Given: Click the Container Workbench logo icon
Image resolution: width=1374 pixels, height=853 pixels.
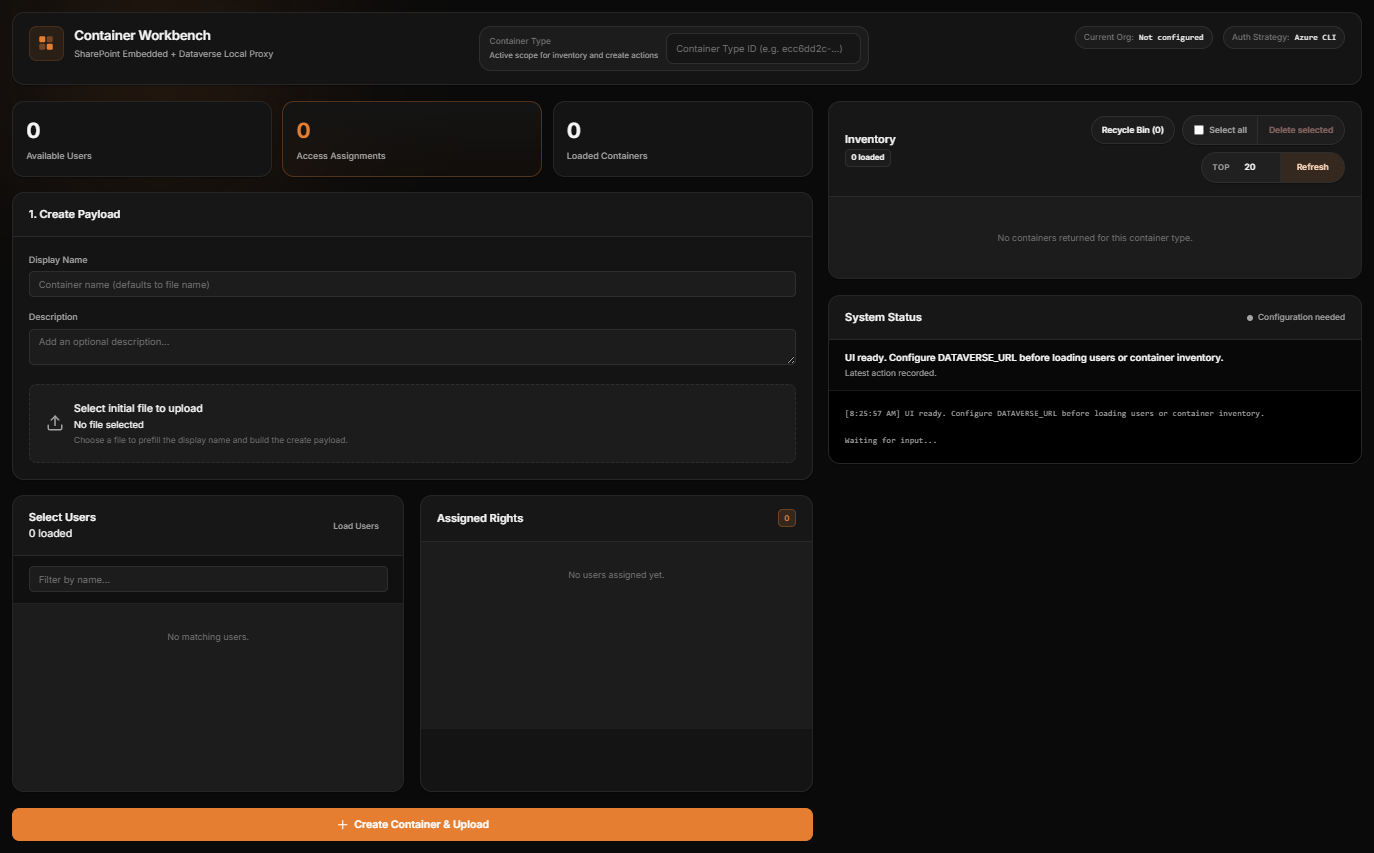Looking at the screenshot, I should point(46,43).
